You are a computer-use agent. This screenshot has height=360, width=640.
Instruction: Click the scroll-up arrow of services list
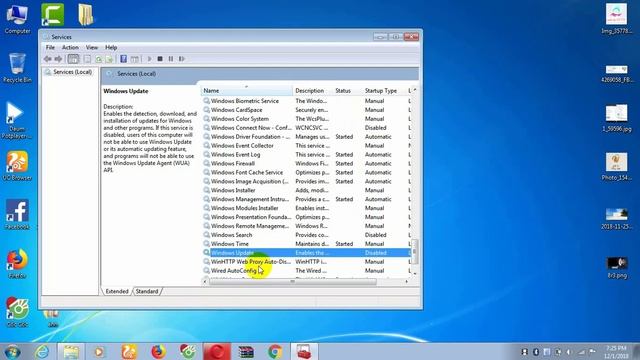pyautogui.click(x=415, y=90)
